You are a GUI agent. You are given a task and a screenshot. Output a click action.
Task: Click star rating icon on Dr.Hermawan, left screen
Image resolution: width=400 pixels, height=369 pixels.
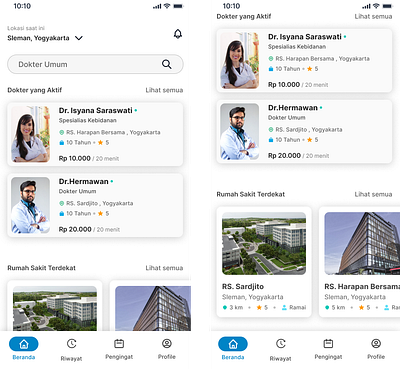point(100,213)
